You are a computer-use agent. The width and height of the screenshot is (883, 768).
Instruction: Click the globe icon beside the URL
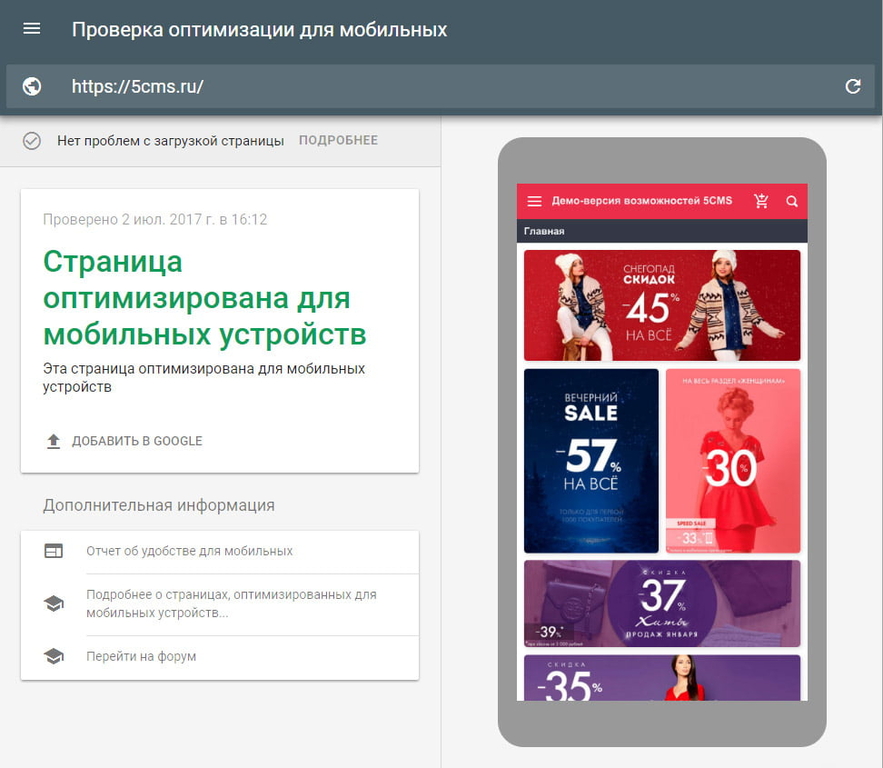[32, 86]
